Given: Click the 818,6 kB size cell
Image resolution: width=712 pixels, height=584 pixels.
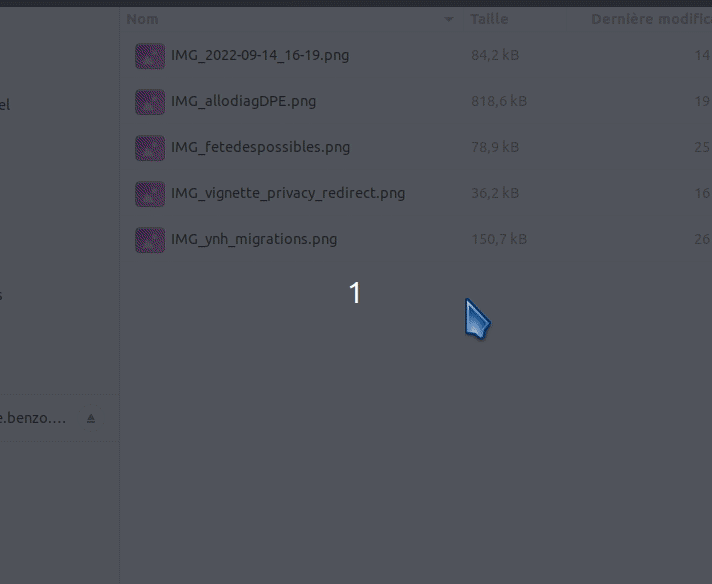Looking at the screenshot, I should (x=499, y=101).
